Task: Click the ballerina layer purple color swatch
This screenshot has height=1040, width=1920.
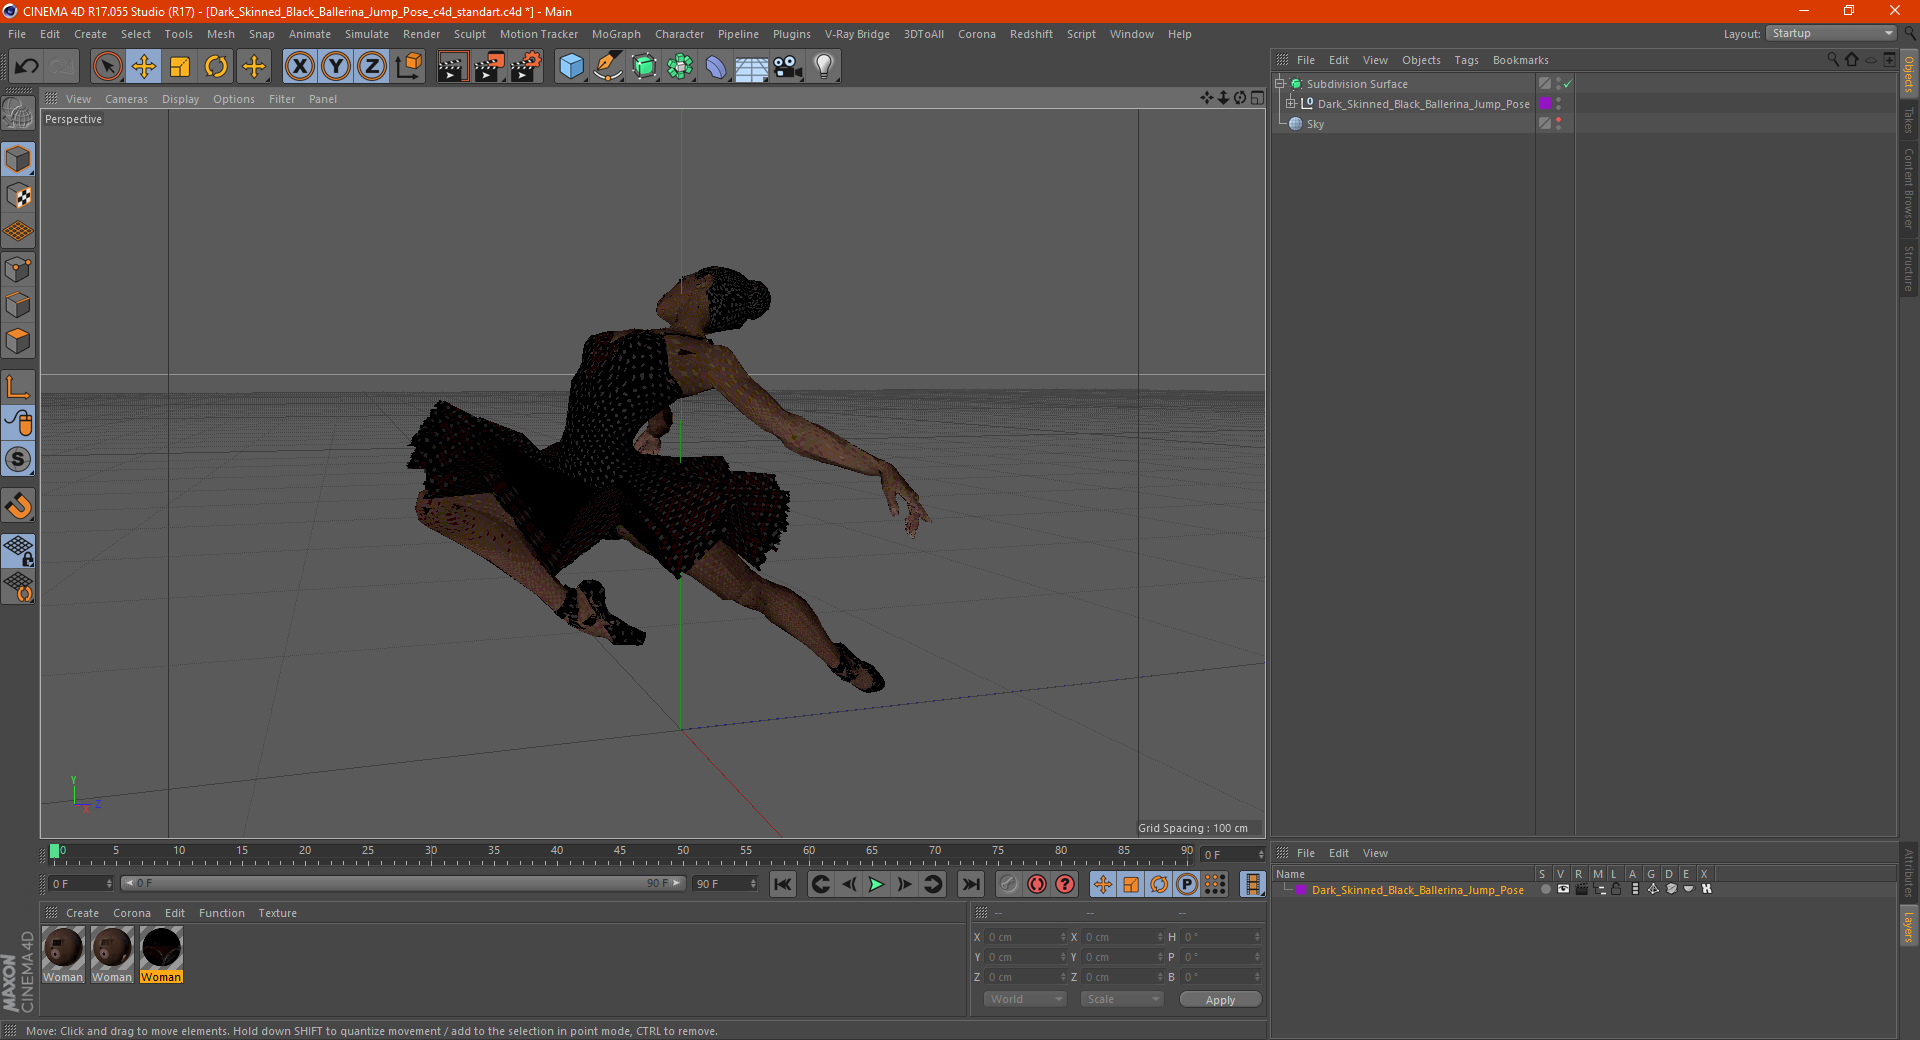Action: [1301, 889]
